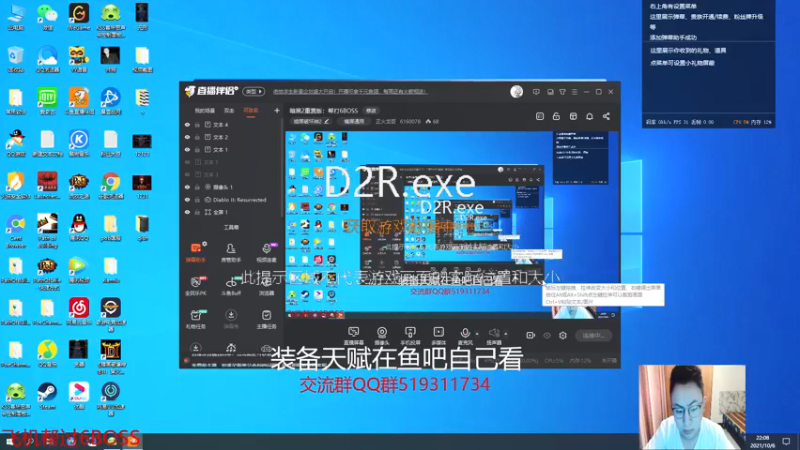The image size is (800, 450).
Task: Open the 弹幕助手 danmaku assistant tool
Action: (x=196, y=253)
